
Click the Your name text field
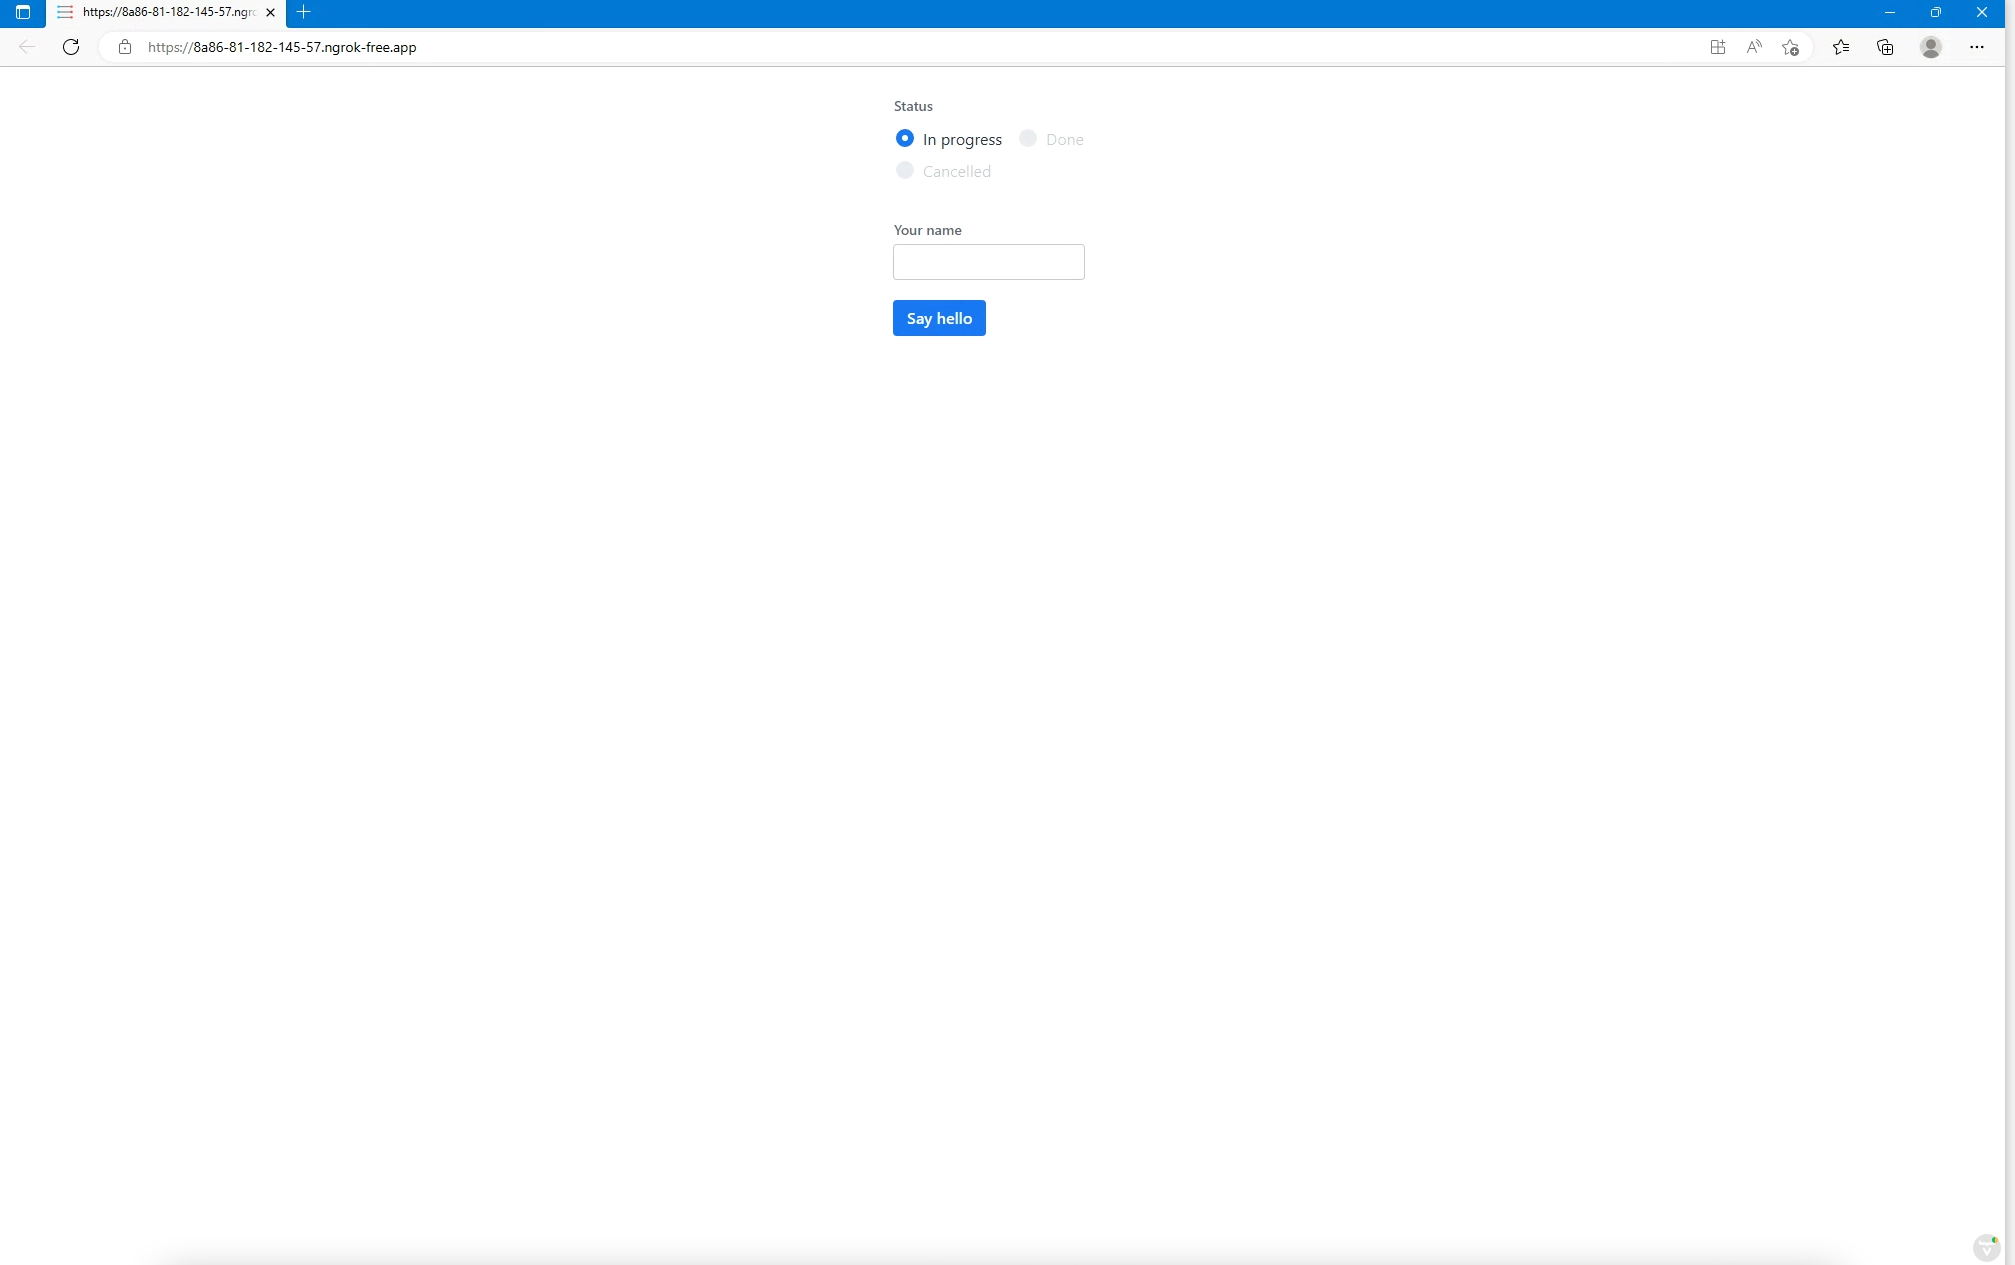[x=988, y=262]
